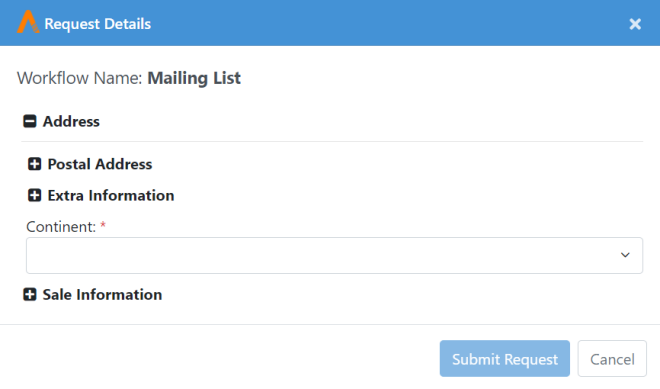Expand Extra Information using plus icon

35,195
